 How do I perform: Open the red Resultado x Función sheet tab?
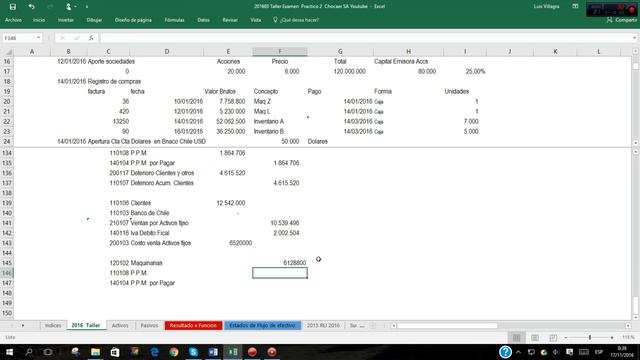point(193,325)
